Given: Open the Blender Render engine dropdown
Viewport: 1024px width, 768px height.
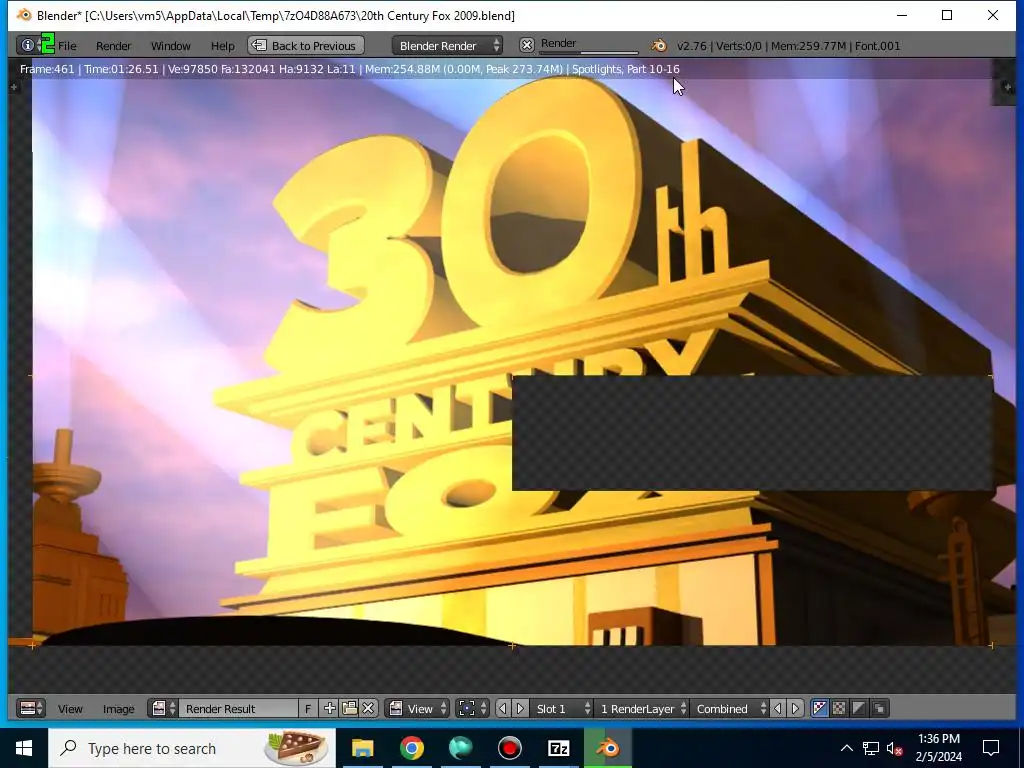Looking at the screenshot, I should point(447,46).
